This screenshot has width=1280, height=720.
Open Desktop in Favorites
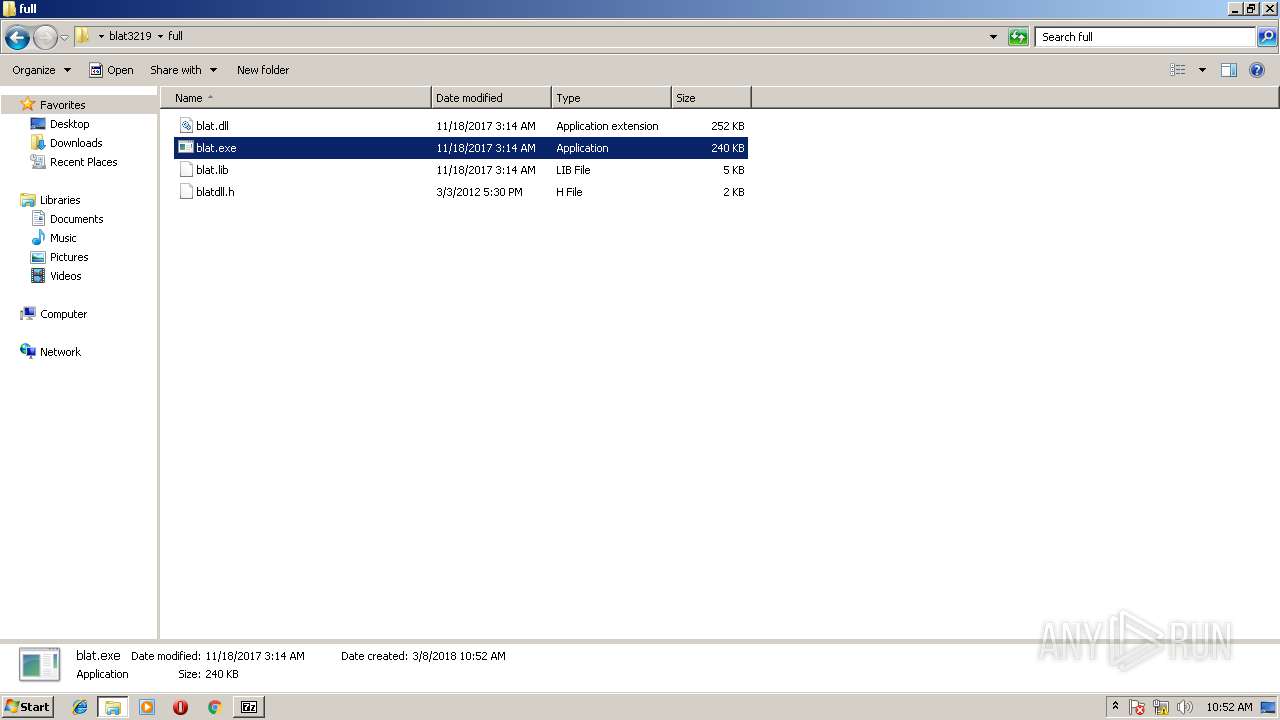pos(69,124)
